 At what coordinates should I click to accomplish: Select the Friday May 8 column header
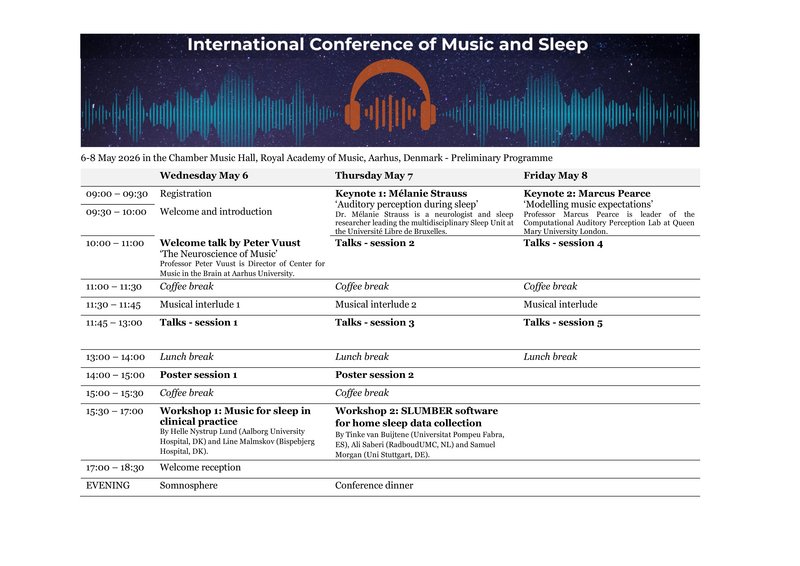(555, 176)
